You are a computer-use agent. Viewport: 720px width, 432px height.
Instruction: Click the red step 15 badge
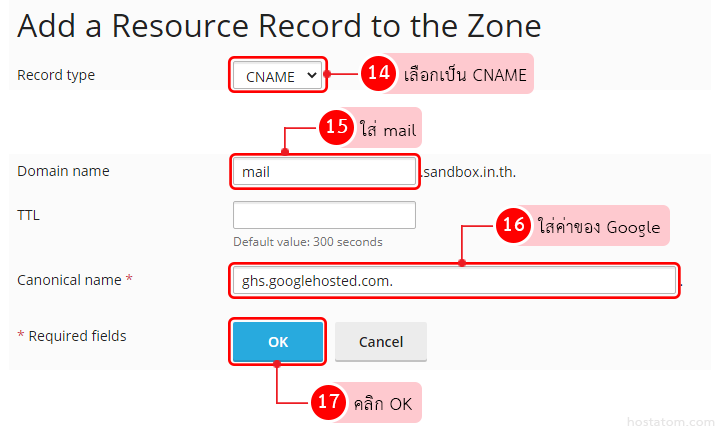click(336, 127)
